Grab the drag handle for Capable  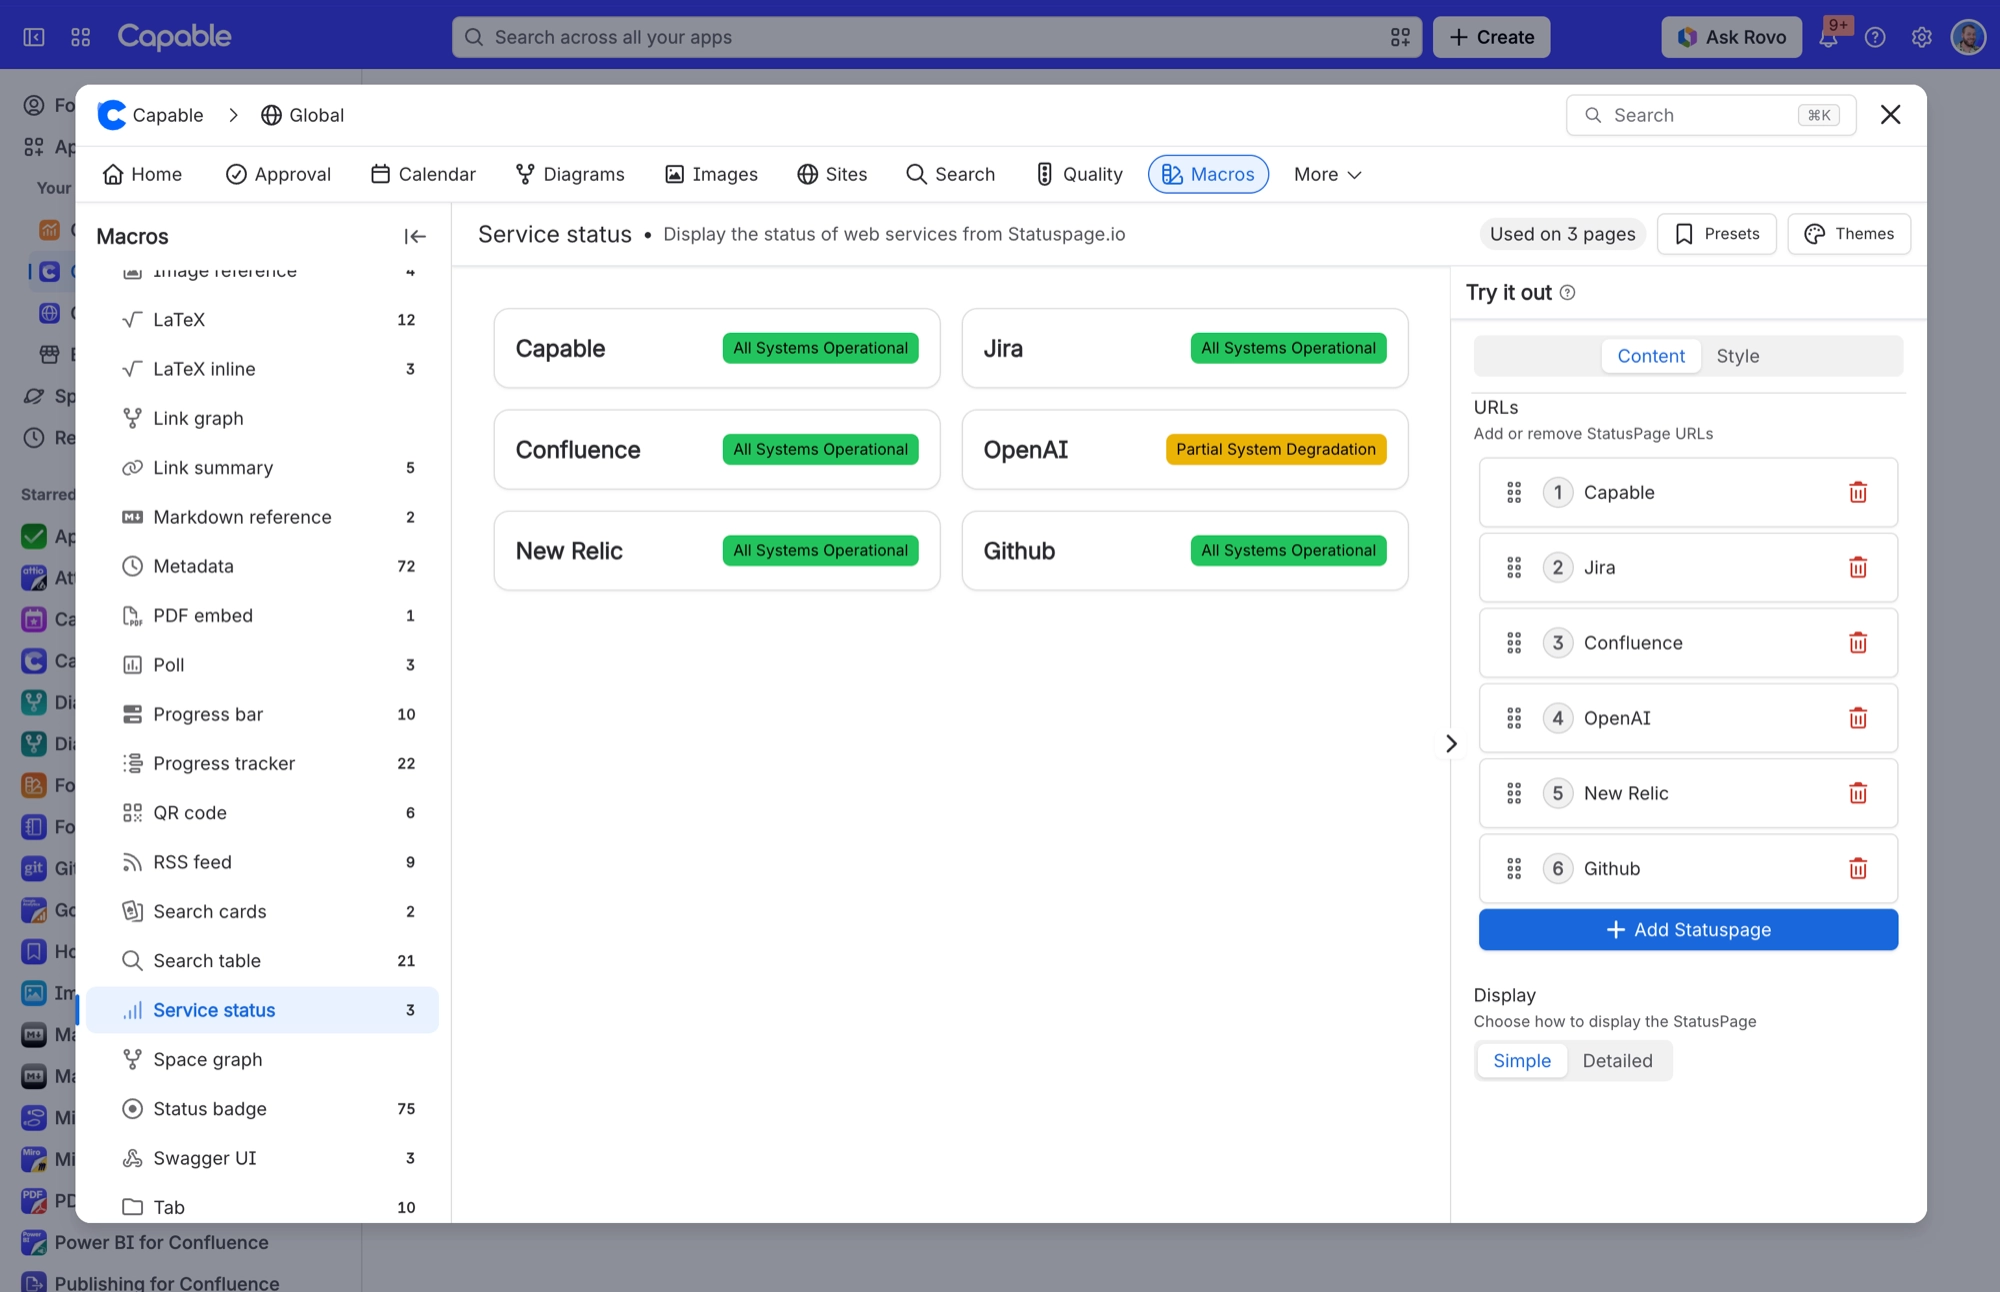click(1514, 492)
